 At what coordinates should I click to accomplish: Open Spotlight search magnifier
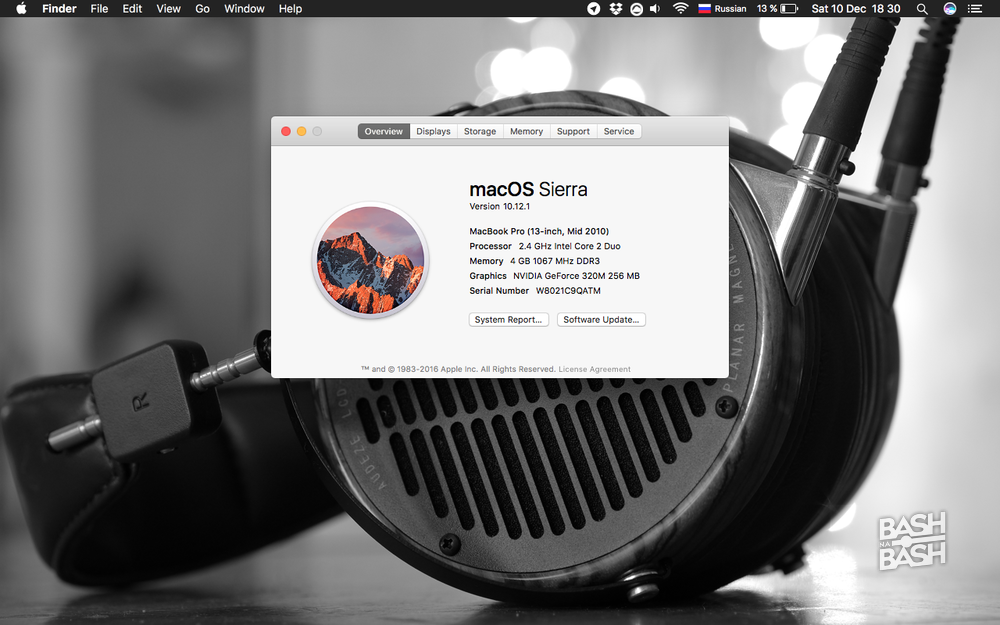922,9
